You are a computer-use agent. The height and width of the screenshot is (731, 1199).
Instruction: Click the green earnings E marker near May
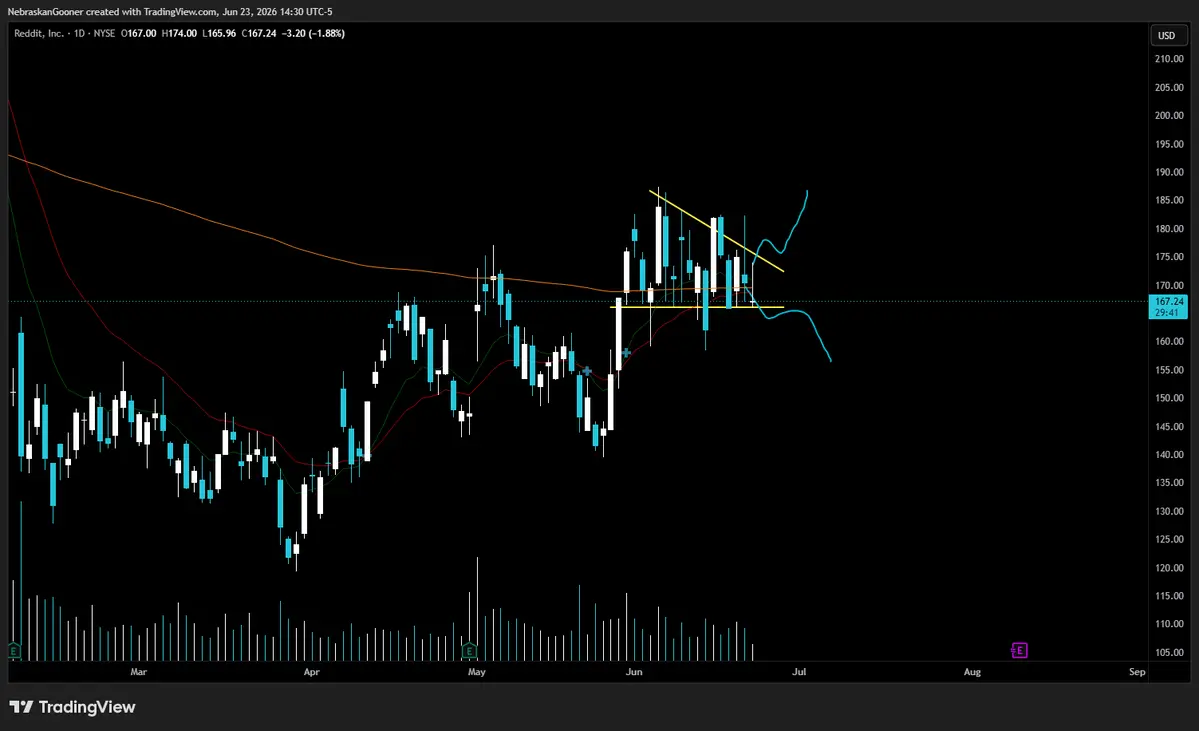[x=470, y=651]
